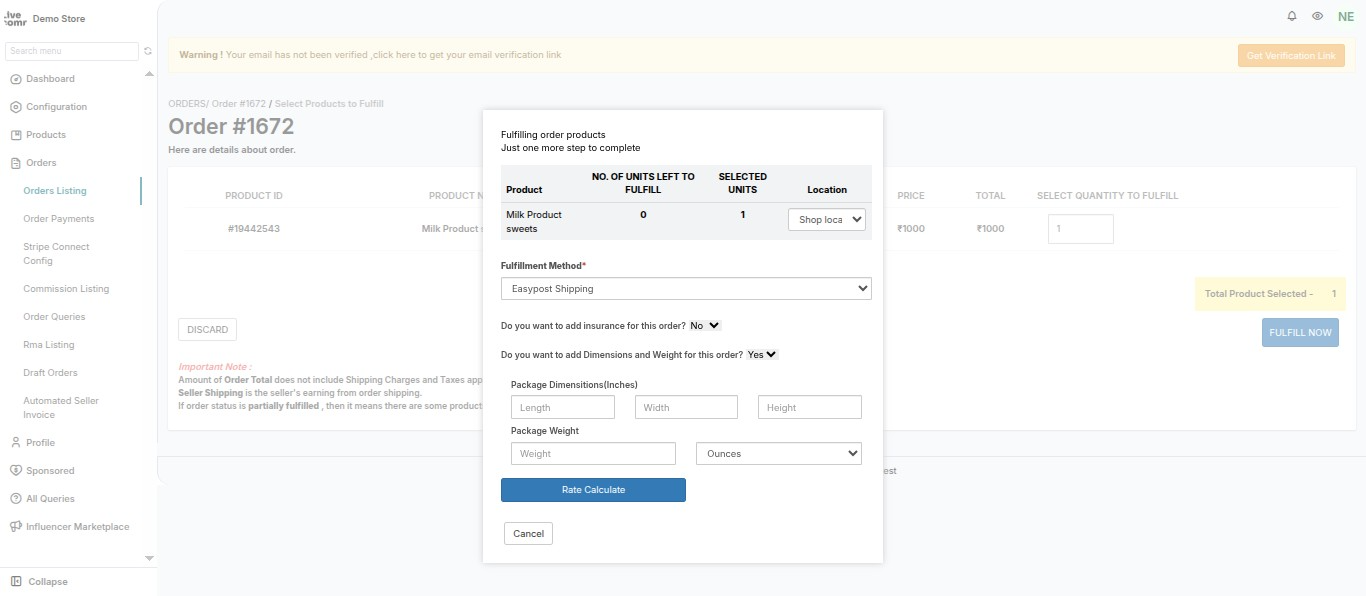
Task: Open the Fulfillment Method dropdown
Action: [x=686, y=288]
